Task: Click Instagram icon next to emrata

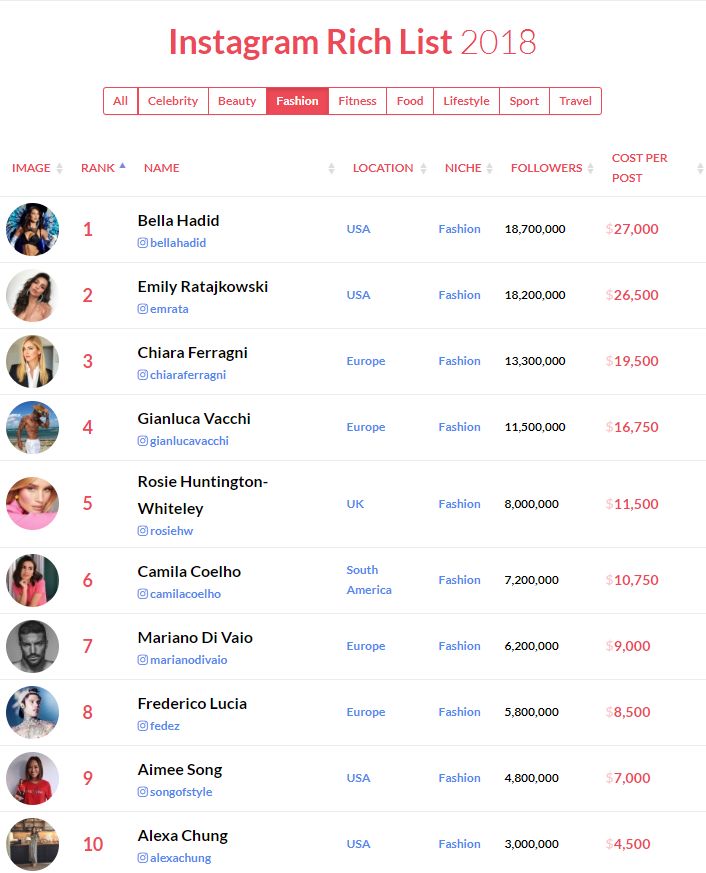Action: (143, 309)
